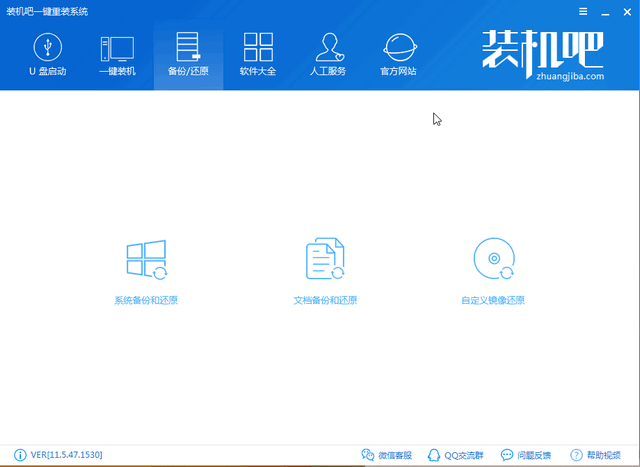
Task: Minimize the 装机吧 window
Action: [x=604, y=11]
